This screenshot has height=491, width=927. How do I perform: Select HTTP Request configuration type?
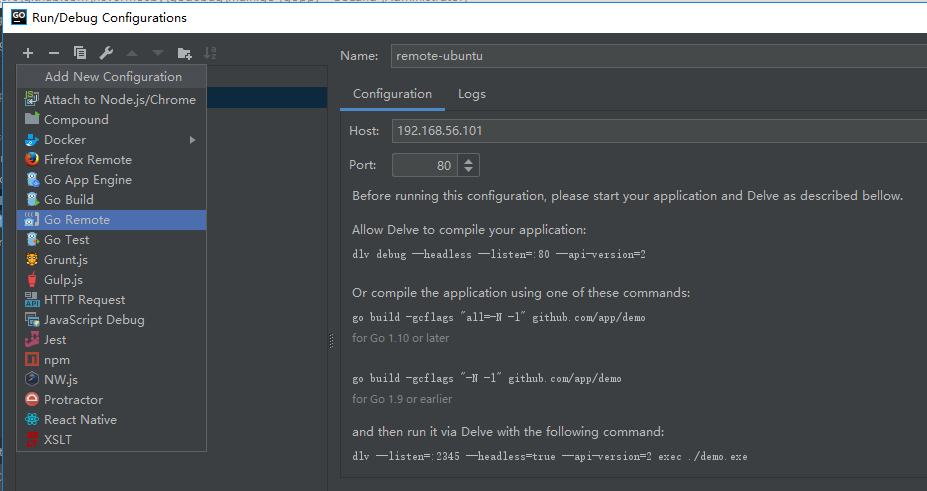coord(85,300)
